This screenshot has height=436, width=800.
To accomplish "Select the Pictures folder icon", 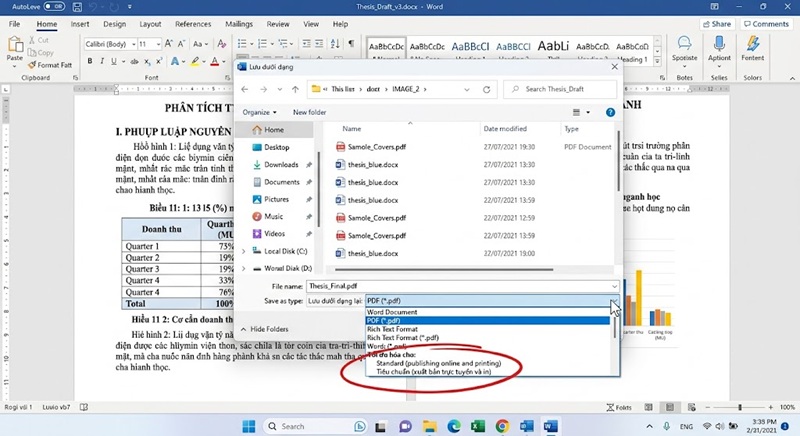I will tap(257, 199).
